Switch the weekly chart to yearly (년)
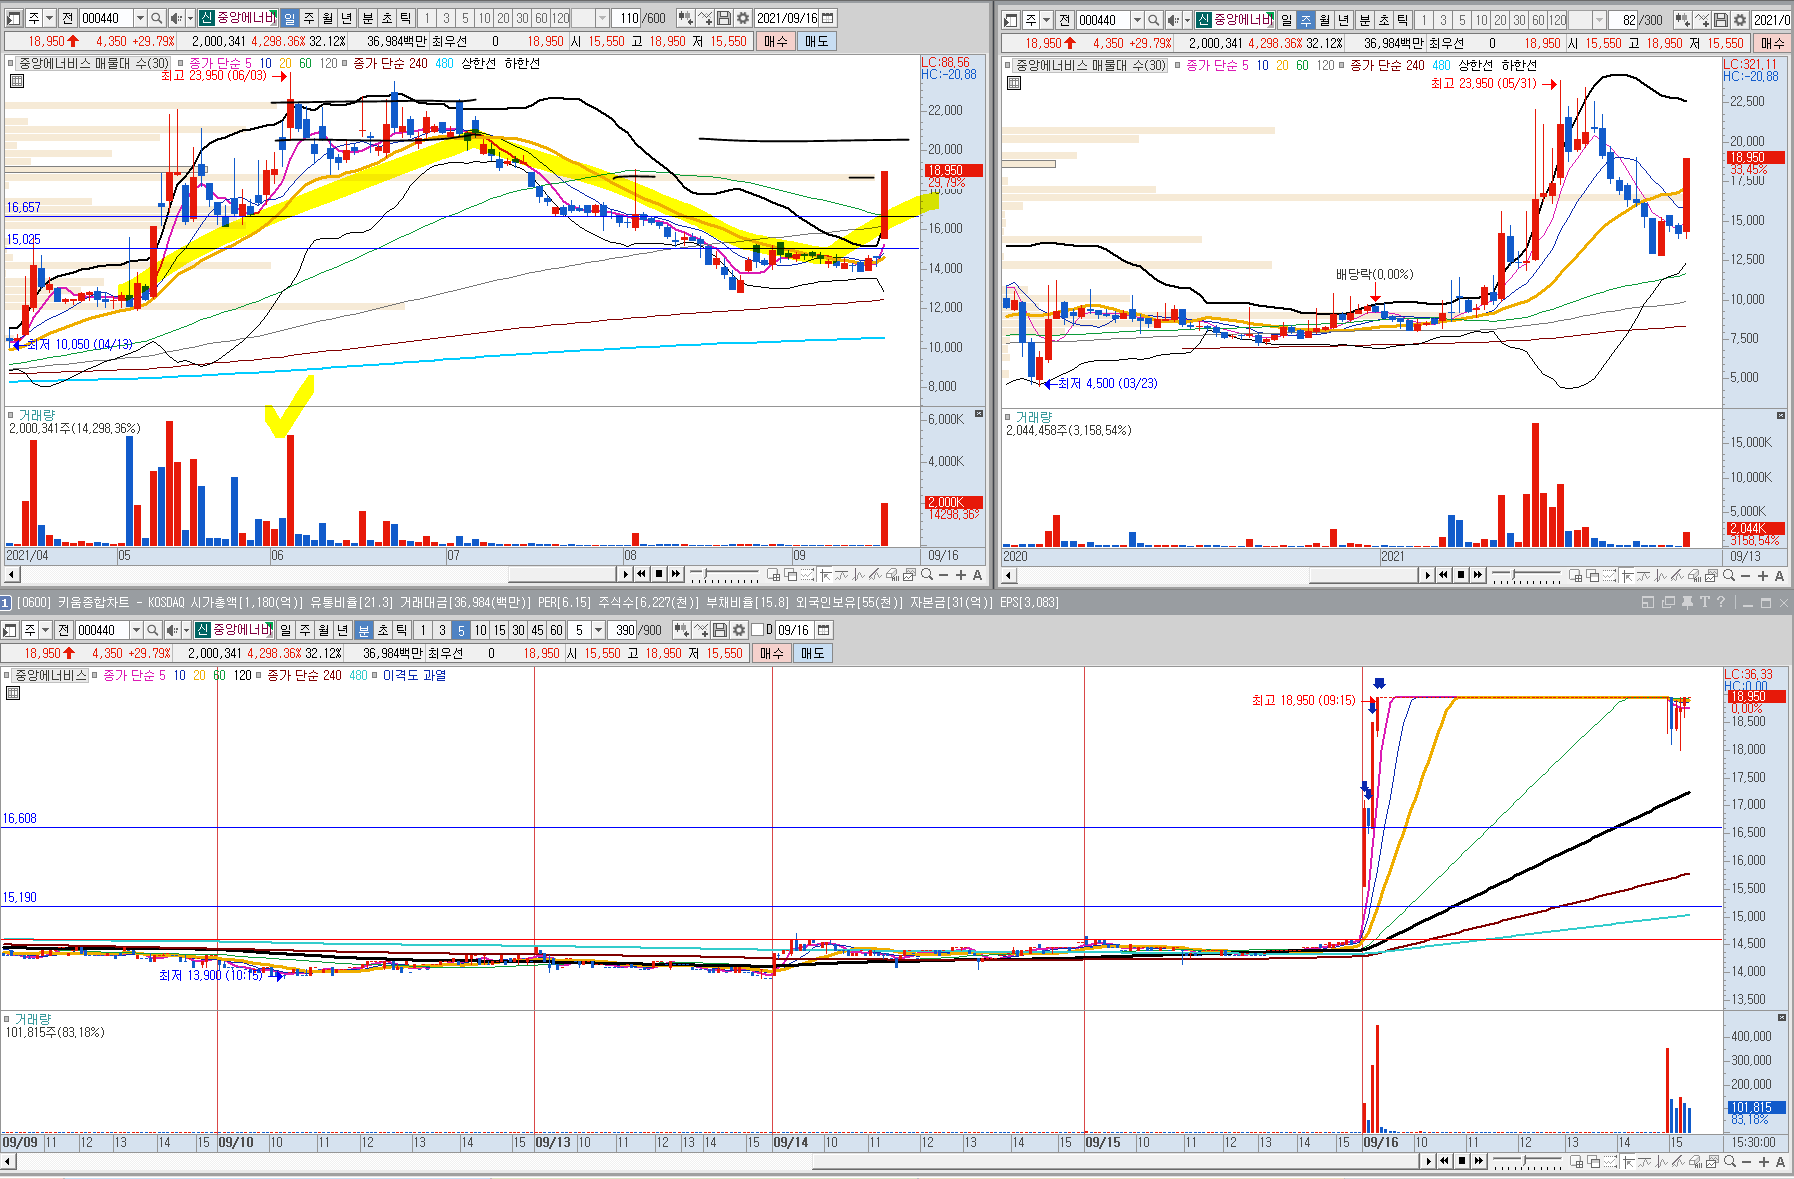The height and width of the screenshot is (1179, 1794). coord(1344,20)
